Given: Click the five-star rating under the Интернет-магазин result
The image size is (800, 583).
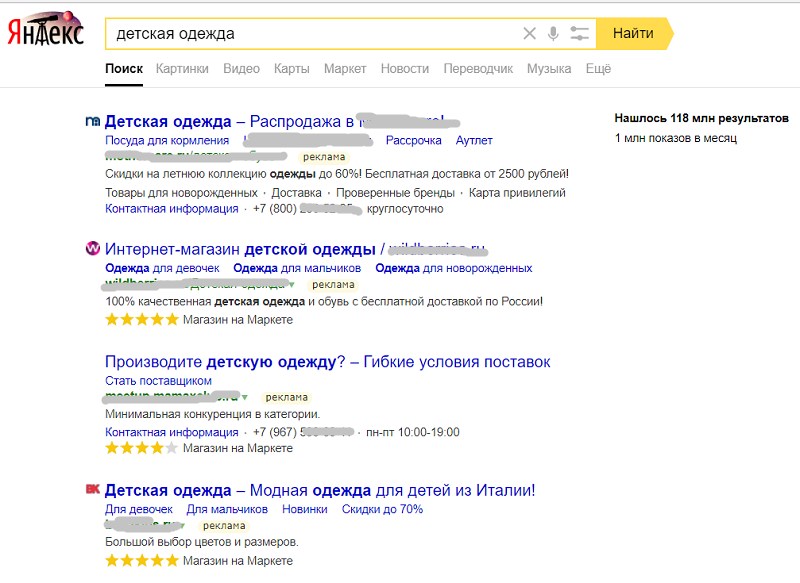Looking at the screenshot, I should (x=142, y=320).
